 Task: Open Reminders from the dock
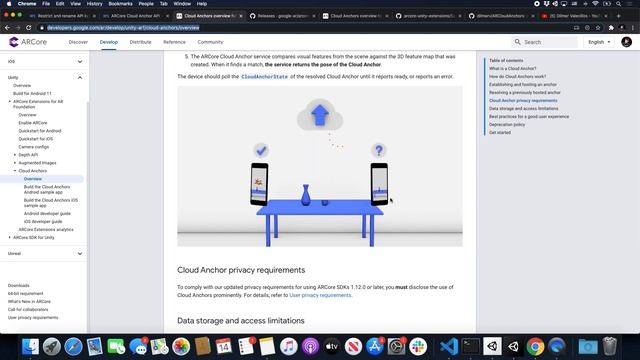(245, 347)
